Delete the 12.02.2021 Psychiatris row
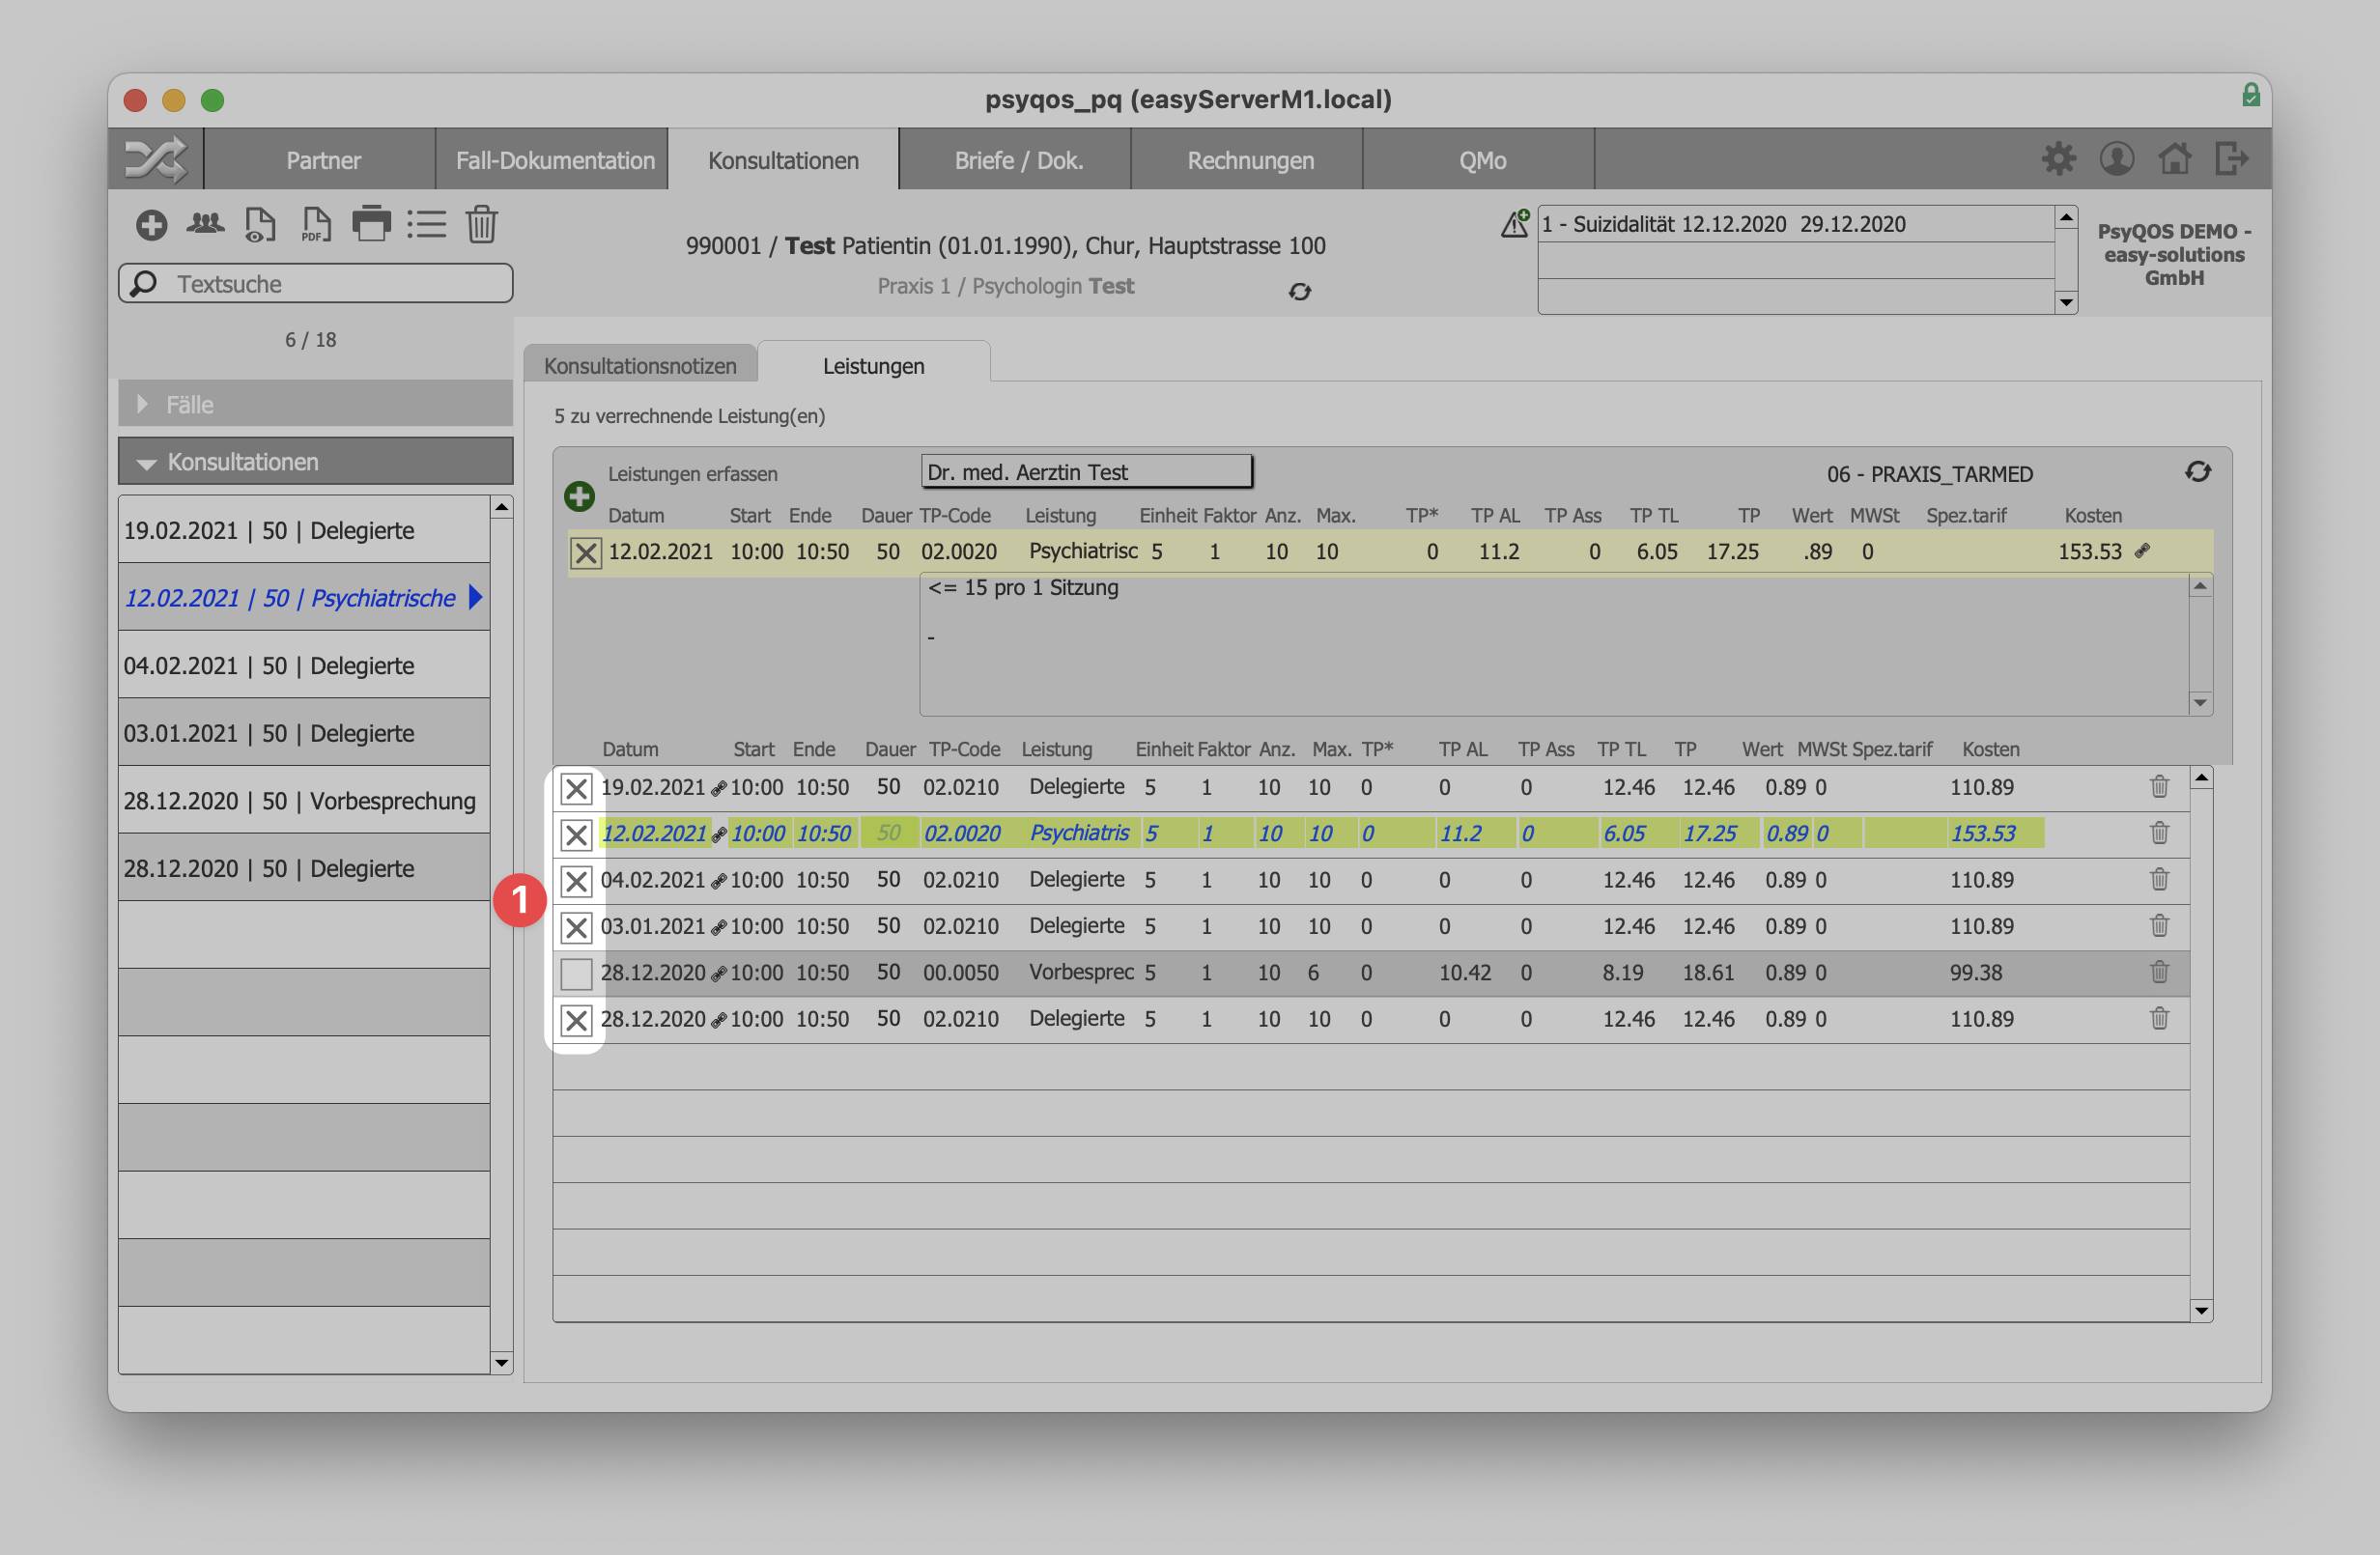2380x1555 pixels. (x=2159, y=833)
